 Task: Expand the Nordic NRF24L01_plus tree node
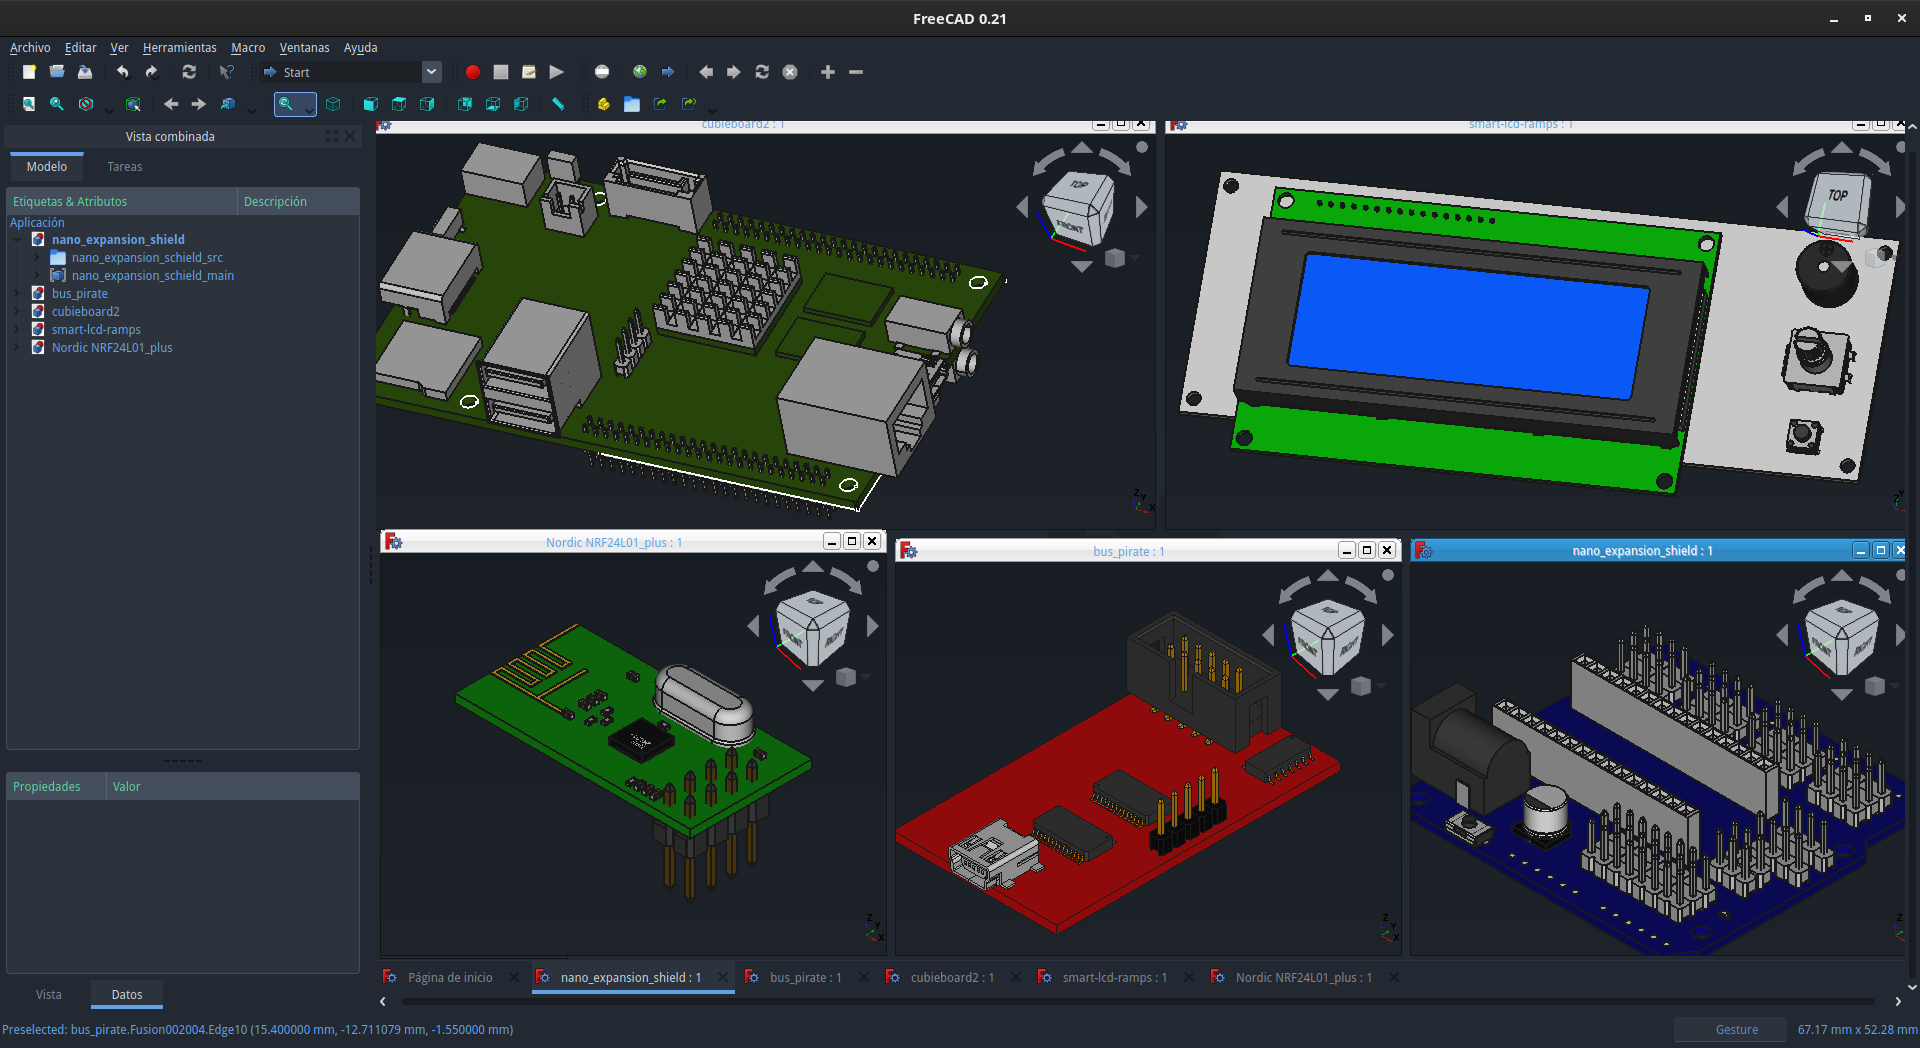17,348
